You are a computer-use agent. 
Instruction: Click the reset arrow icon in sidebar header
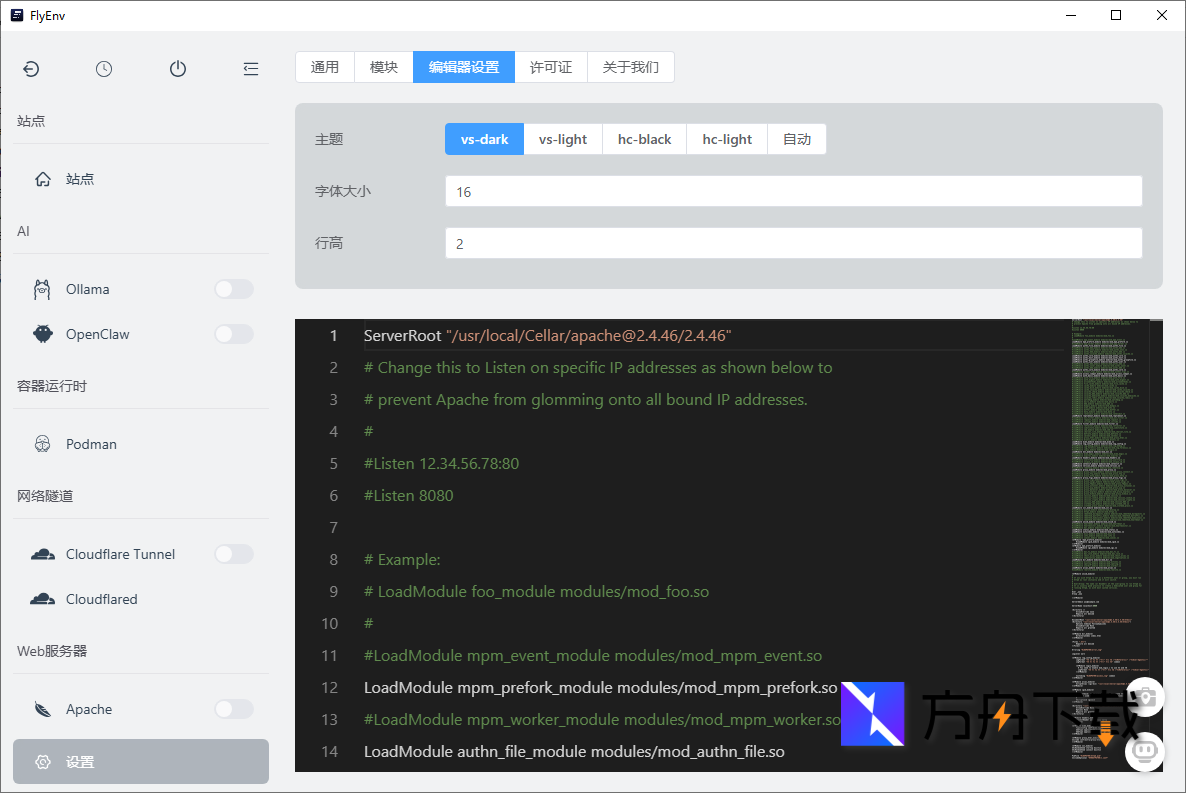31,69
